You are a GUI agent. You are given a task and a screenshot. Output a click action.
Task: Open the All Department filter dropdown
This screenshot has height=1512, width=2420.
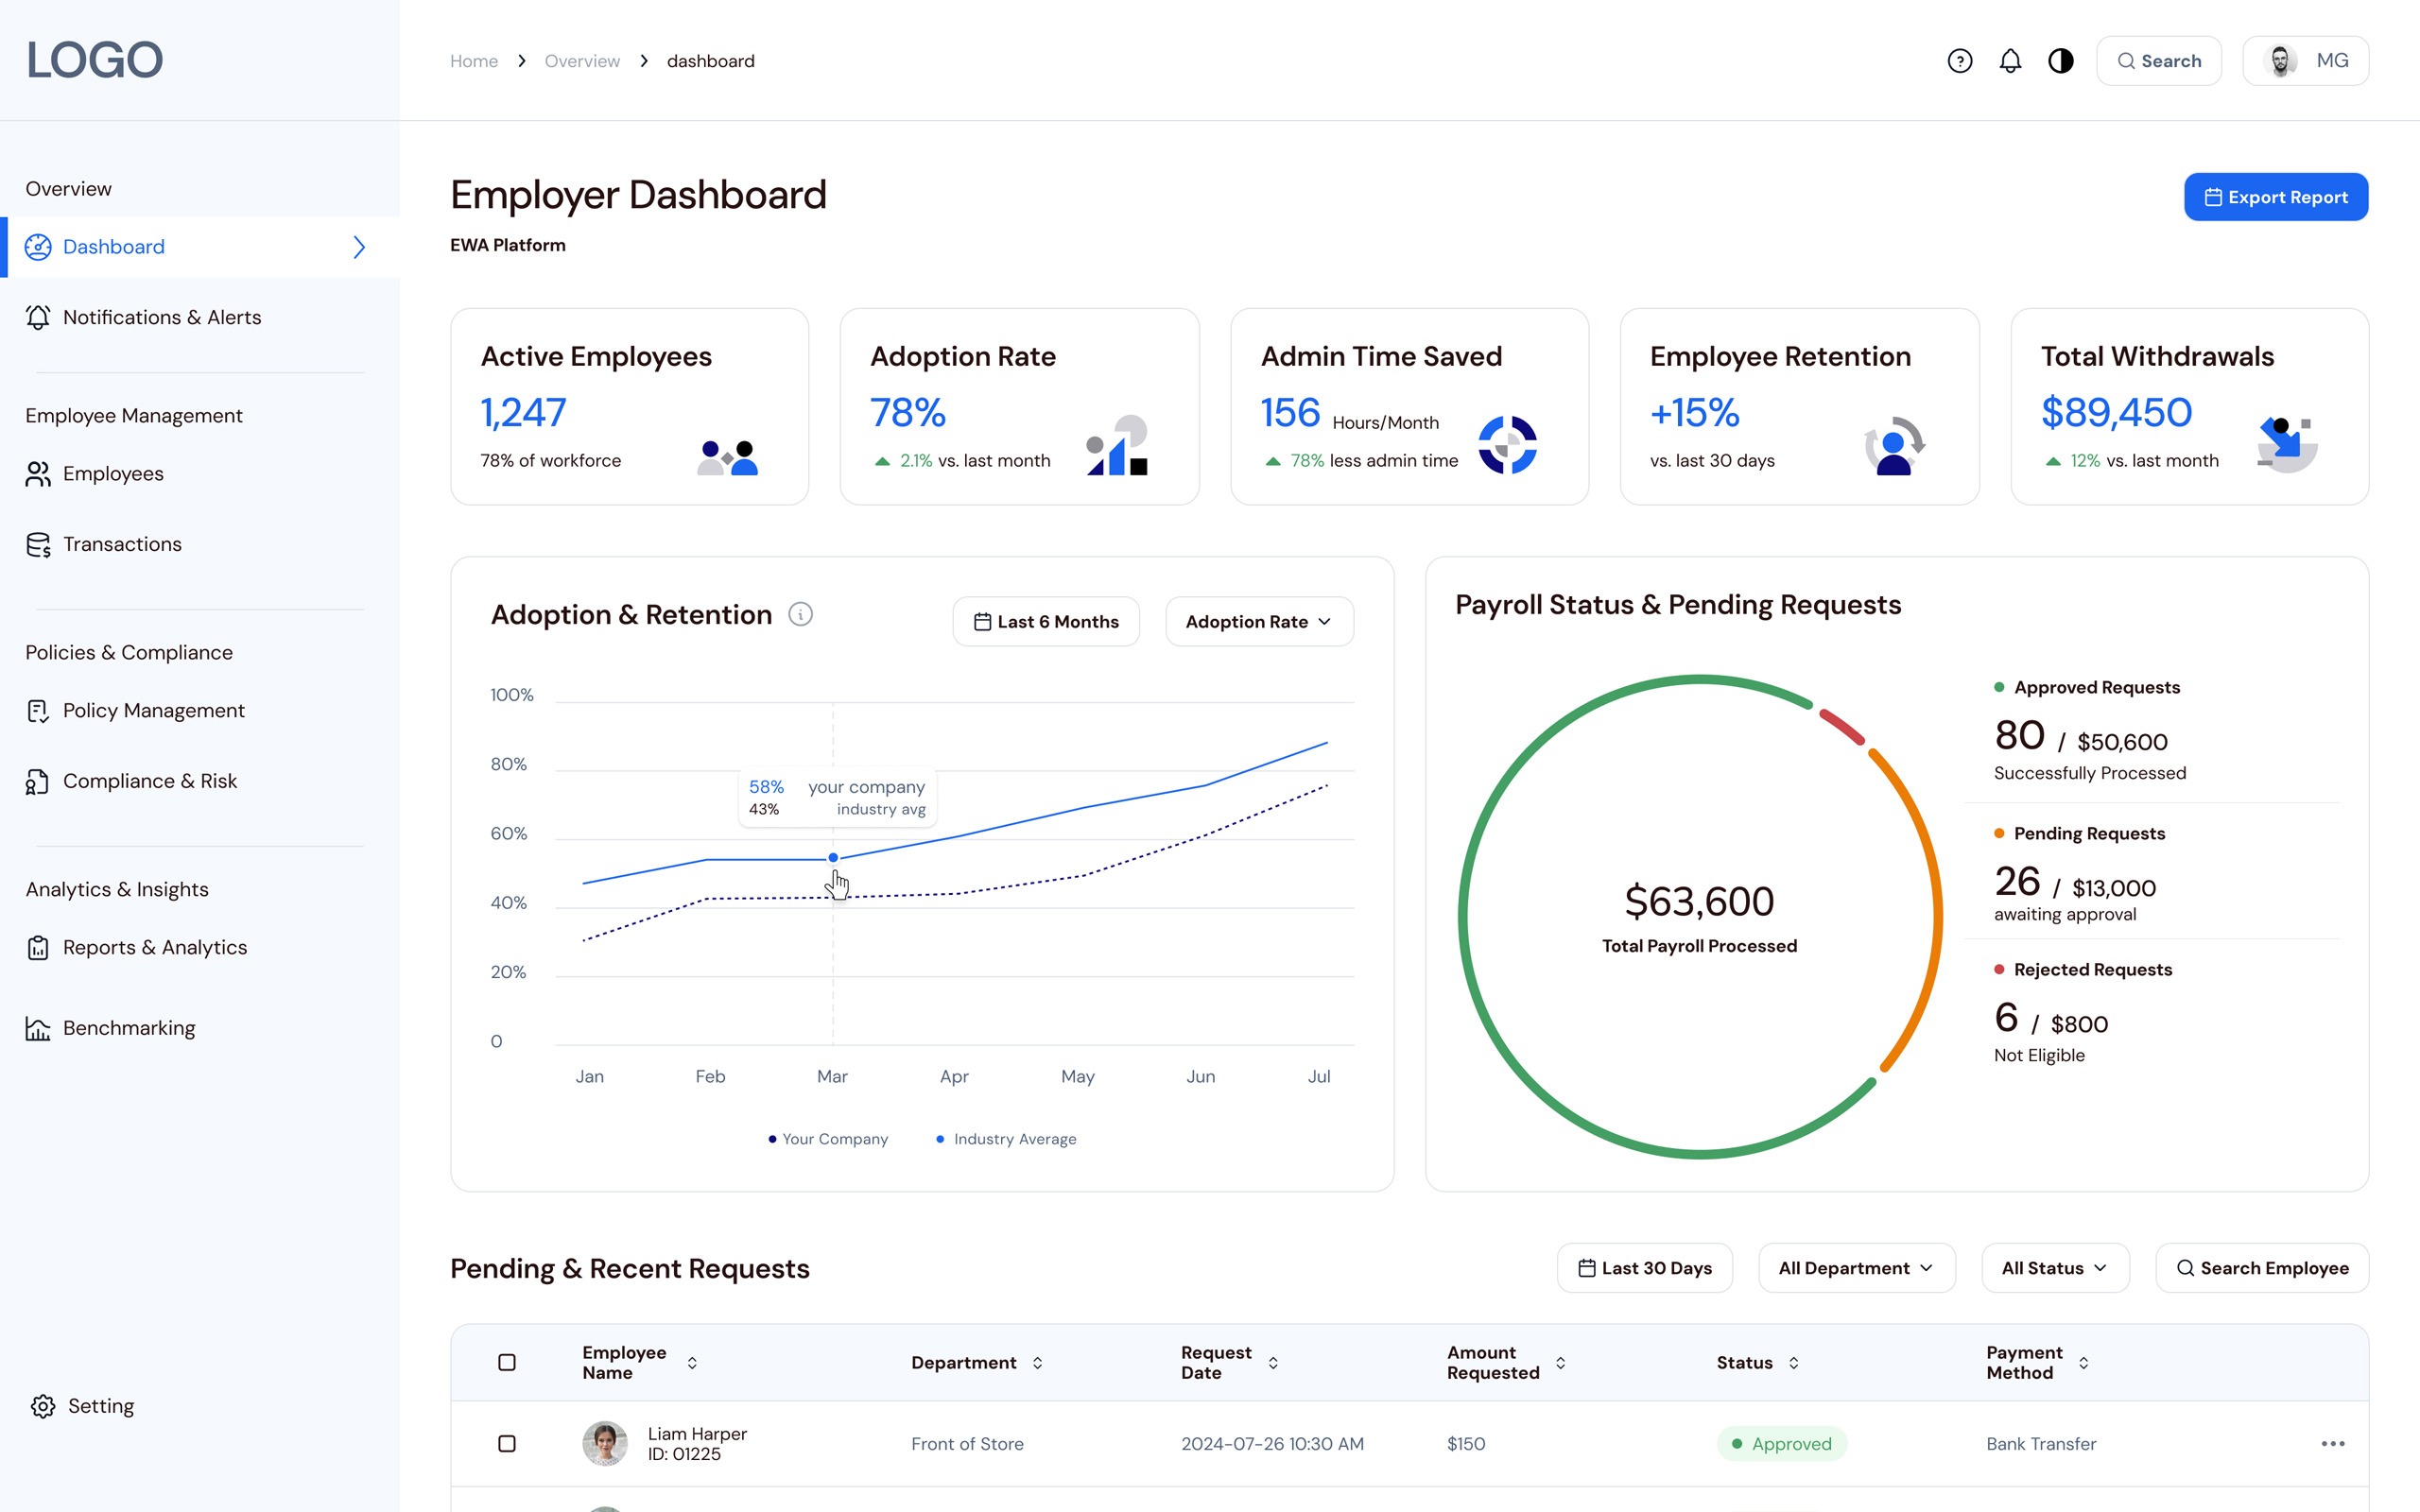[1855, 1268]
